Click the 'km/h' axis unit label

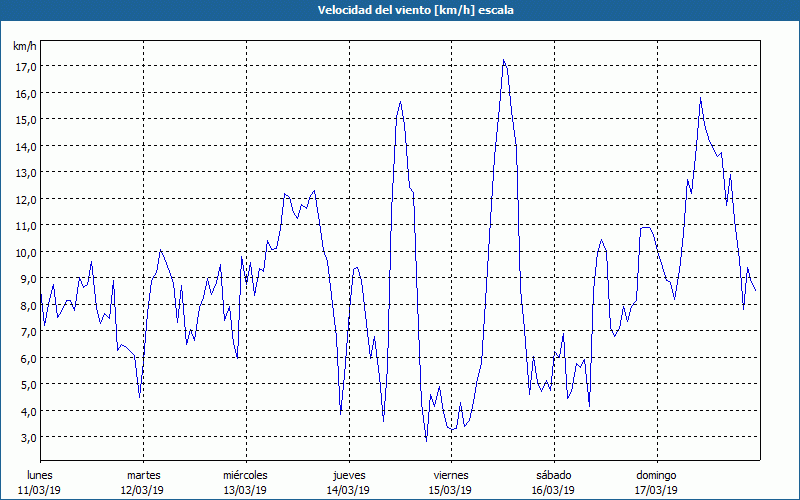[x=24, y=46]
